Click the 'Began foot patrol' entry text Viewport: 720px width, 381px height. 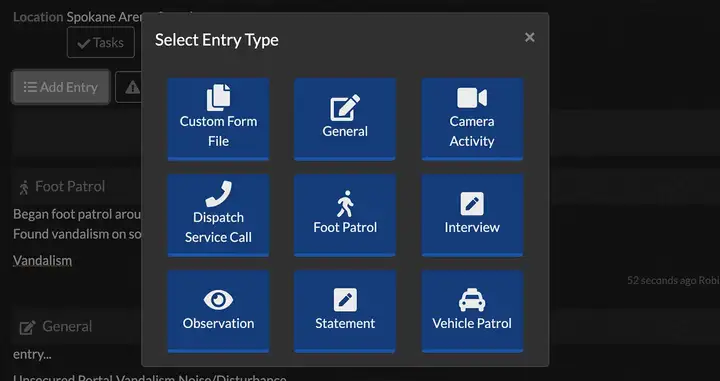77,214
